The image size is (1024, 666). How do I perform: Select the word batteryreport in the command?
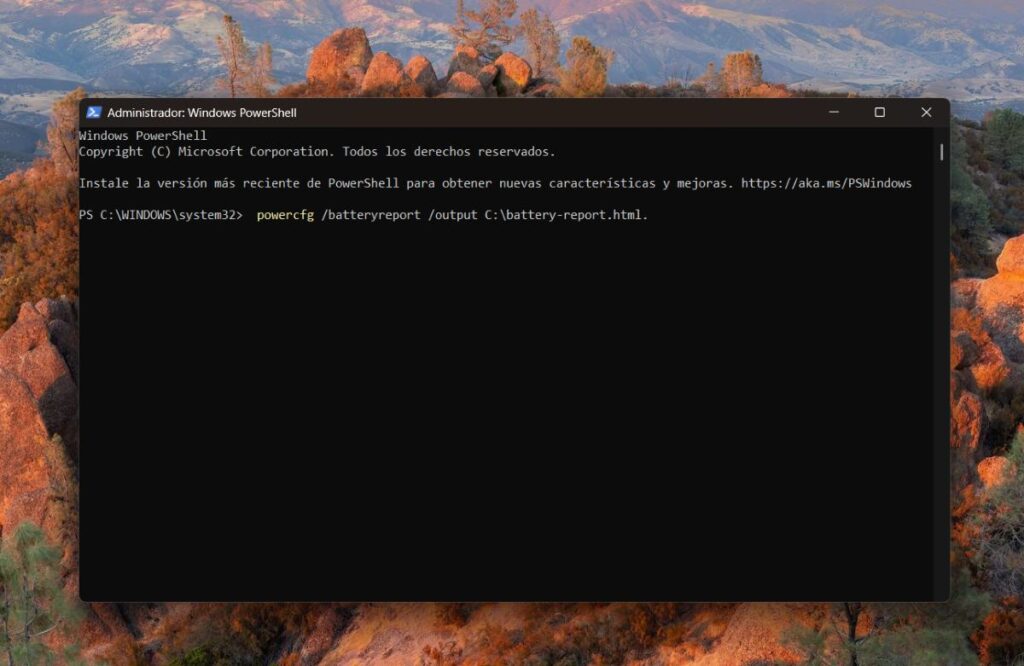[x=375, y=214]
